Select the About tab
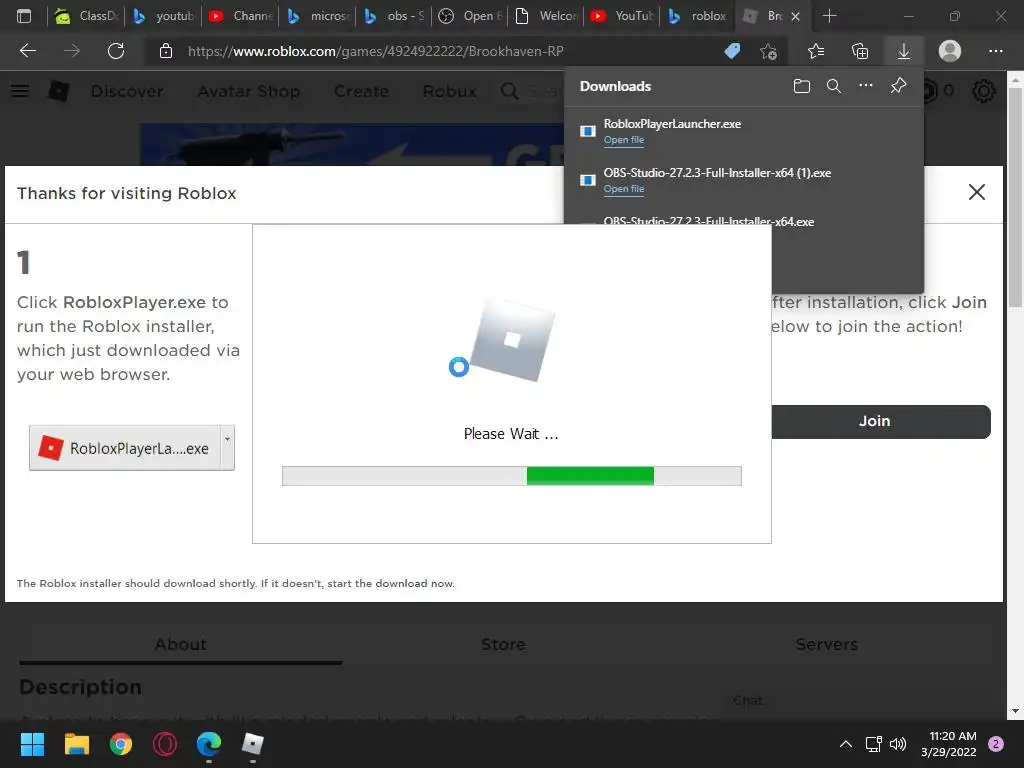Image resolution: width=1024 pixels, height=768 pixels. [180, 644]
